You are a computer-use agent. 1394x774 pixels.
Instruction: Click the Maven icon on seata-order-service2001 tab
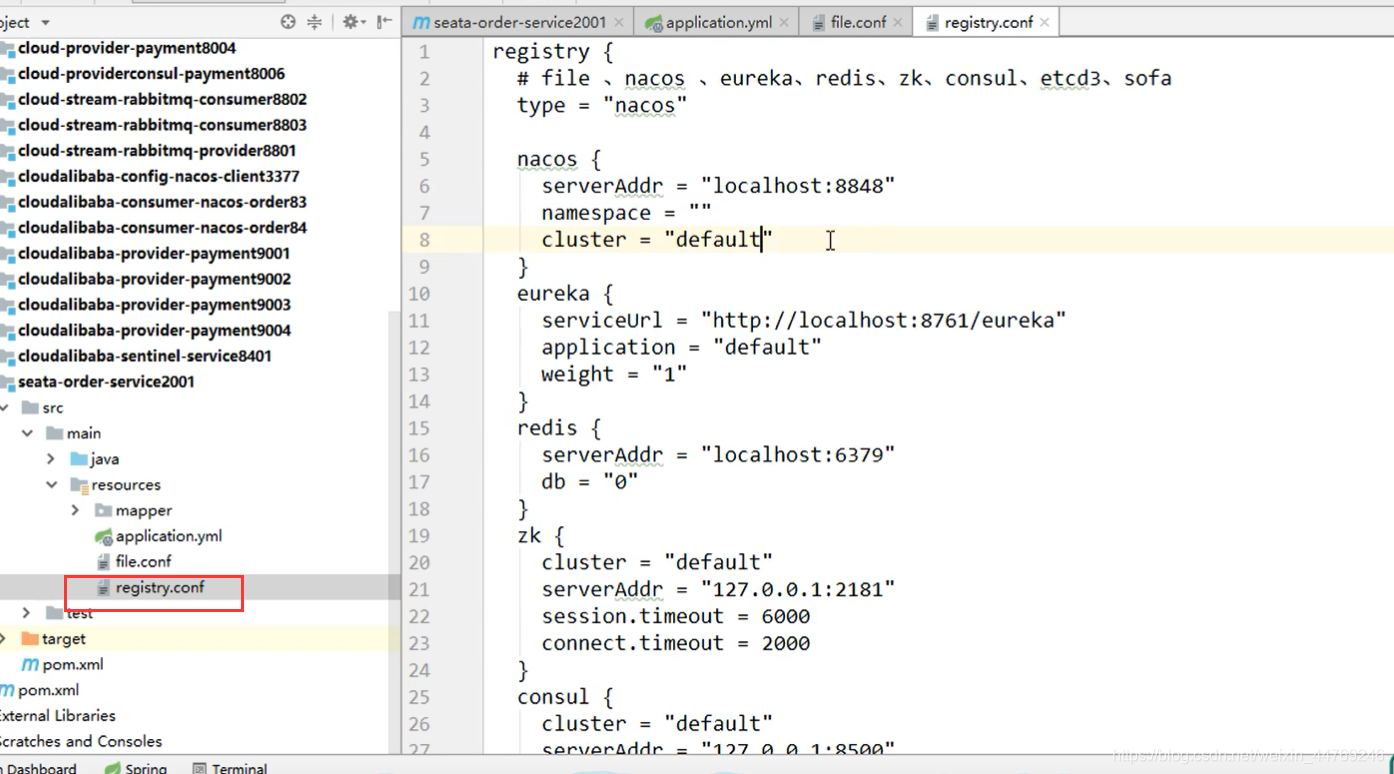point(422,22)
